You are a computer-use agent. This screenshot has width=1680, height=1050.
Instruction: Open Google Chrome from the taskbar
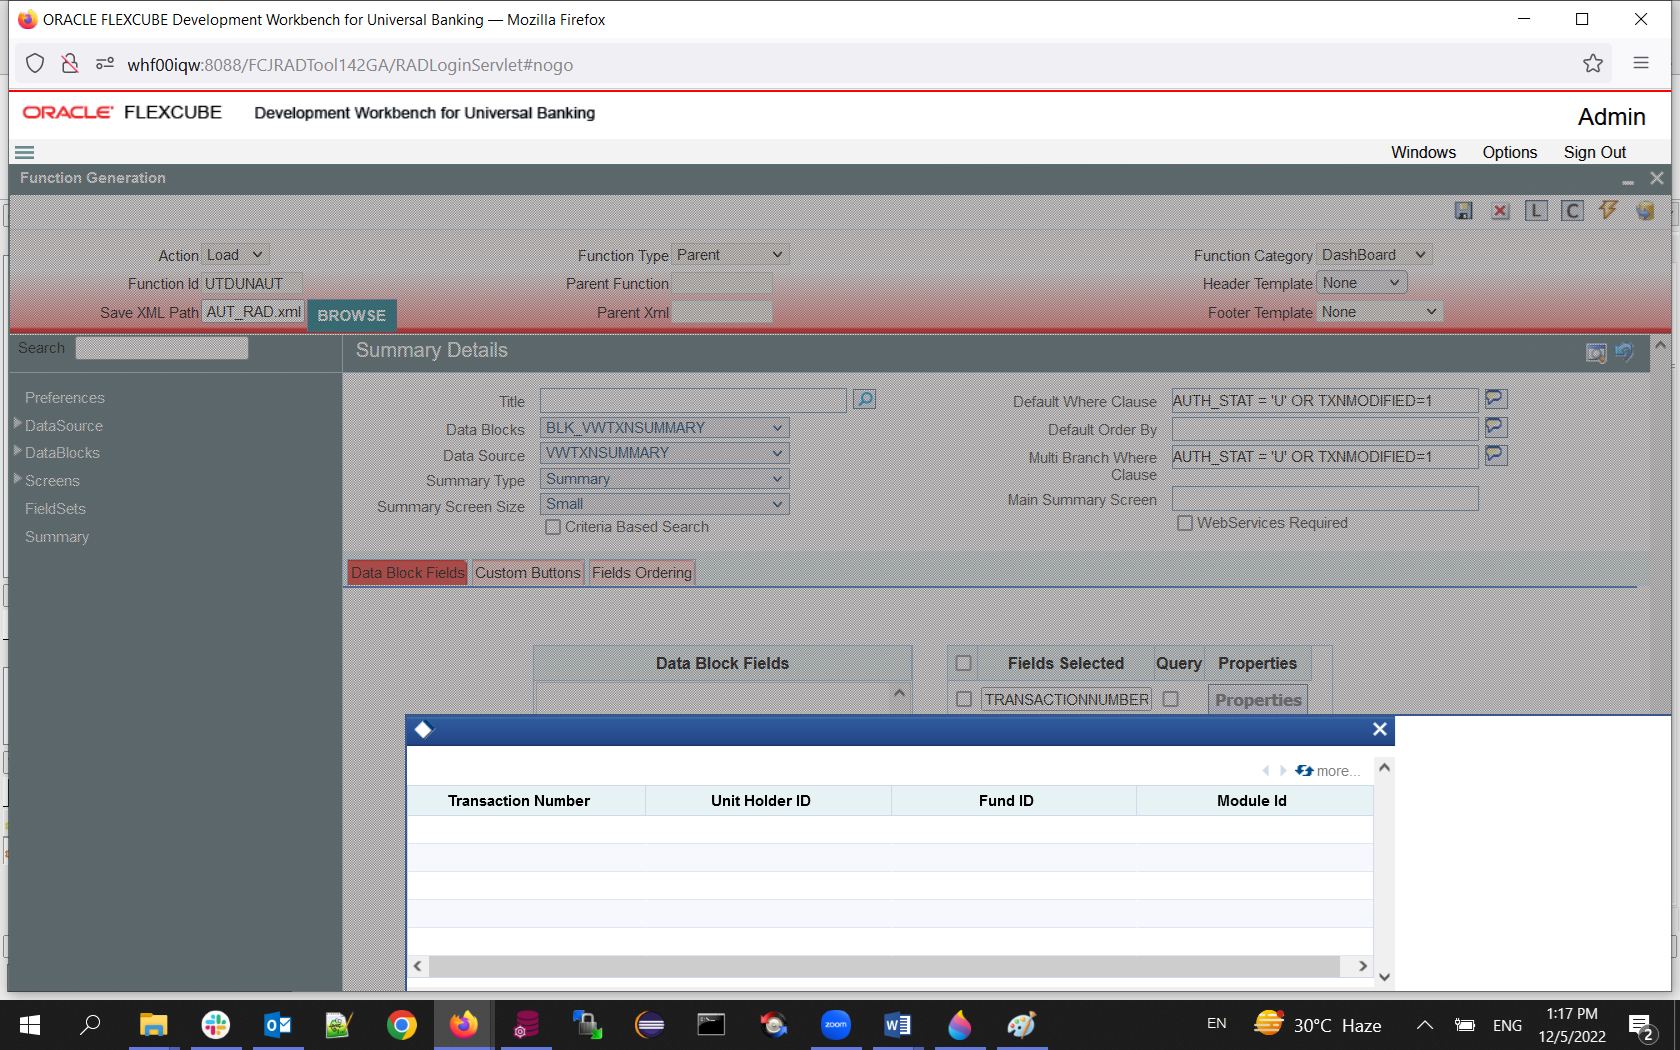pos(402,1025)
